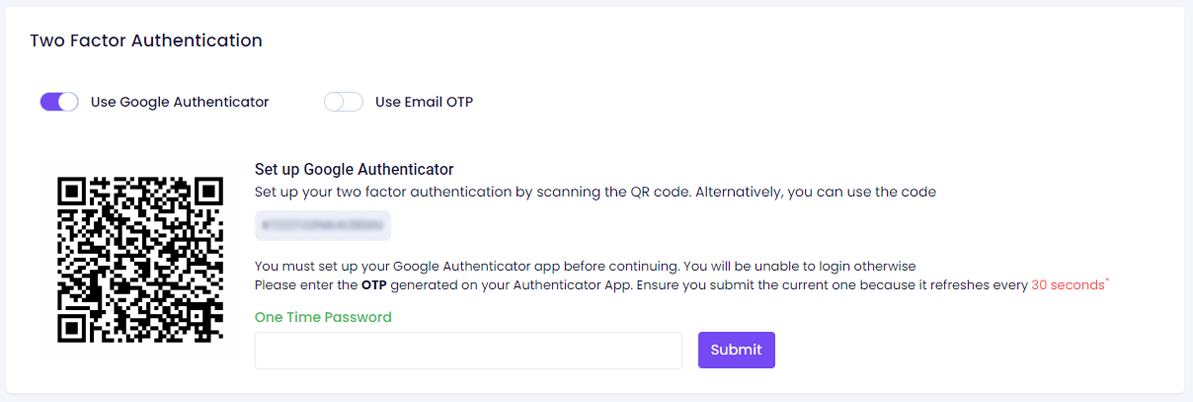Click the QR code's top-right finder square
Image resolution: width=1193 pixels, height=402 pixels.
[x=207, y=191]
